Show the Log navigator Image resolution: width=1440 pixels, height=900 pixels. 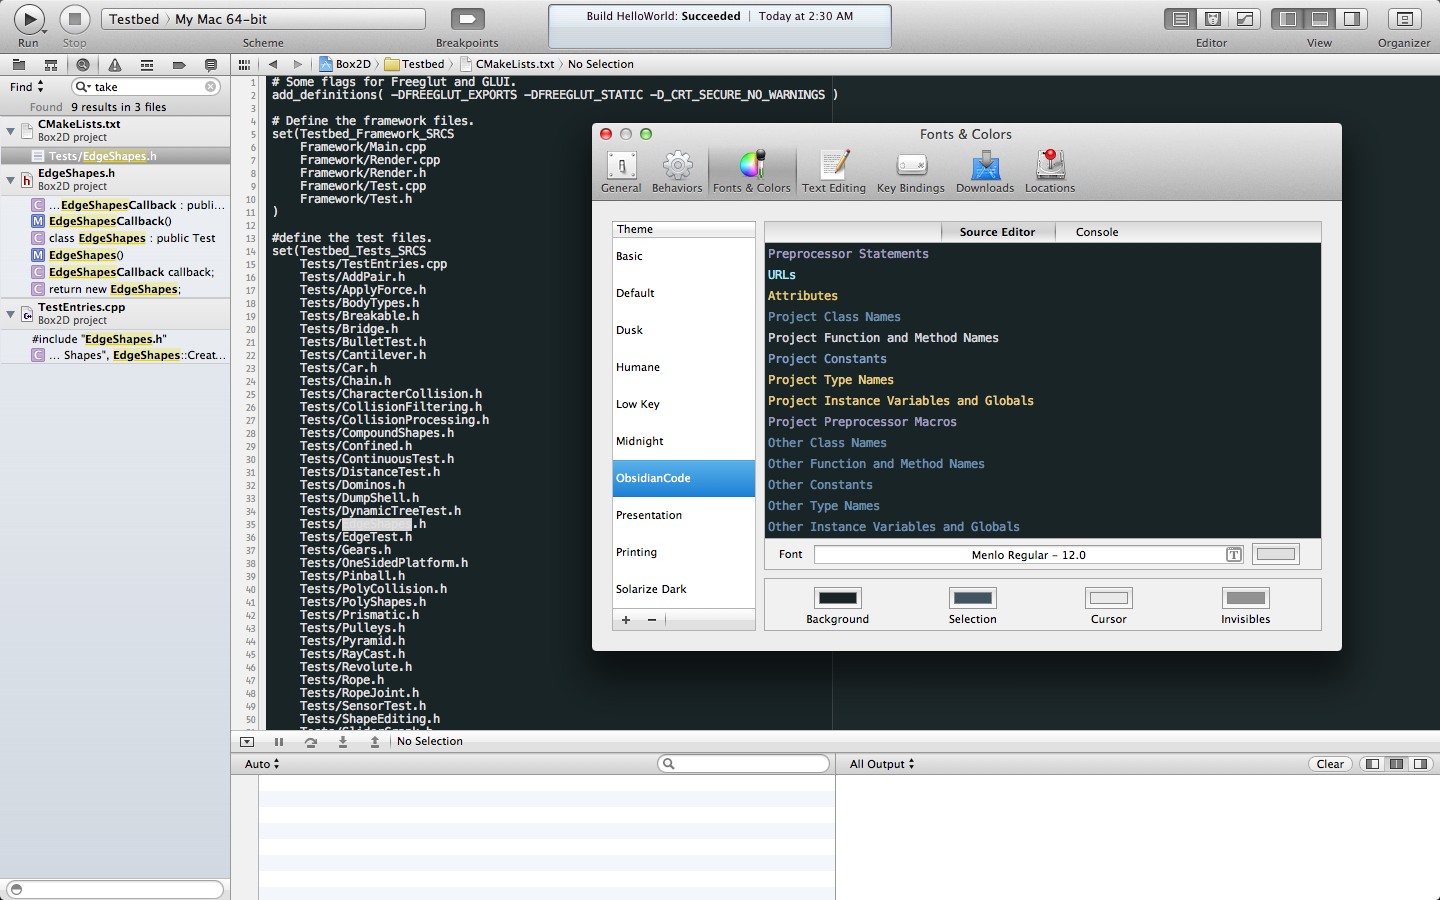211,64
